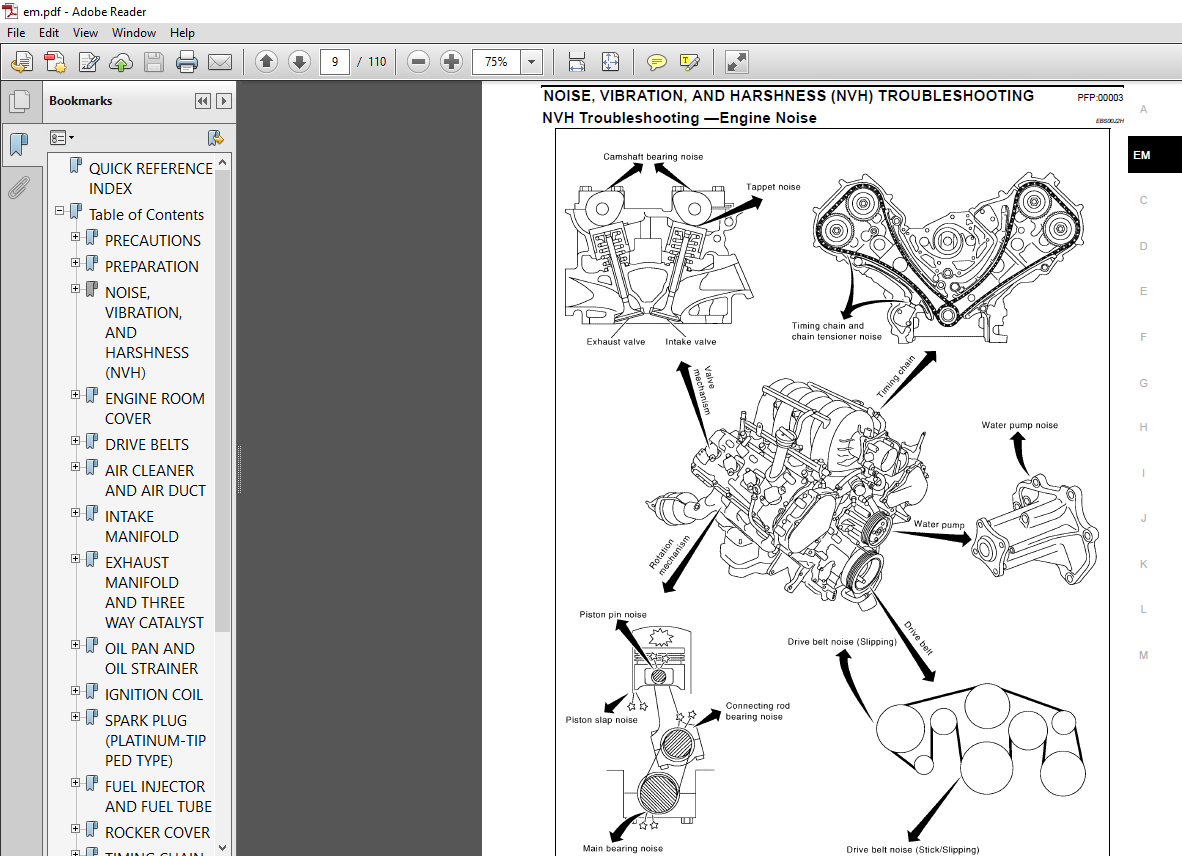Click the upload to cloud icon

click(x=121, y=62)
